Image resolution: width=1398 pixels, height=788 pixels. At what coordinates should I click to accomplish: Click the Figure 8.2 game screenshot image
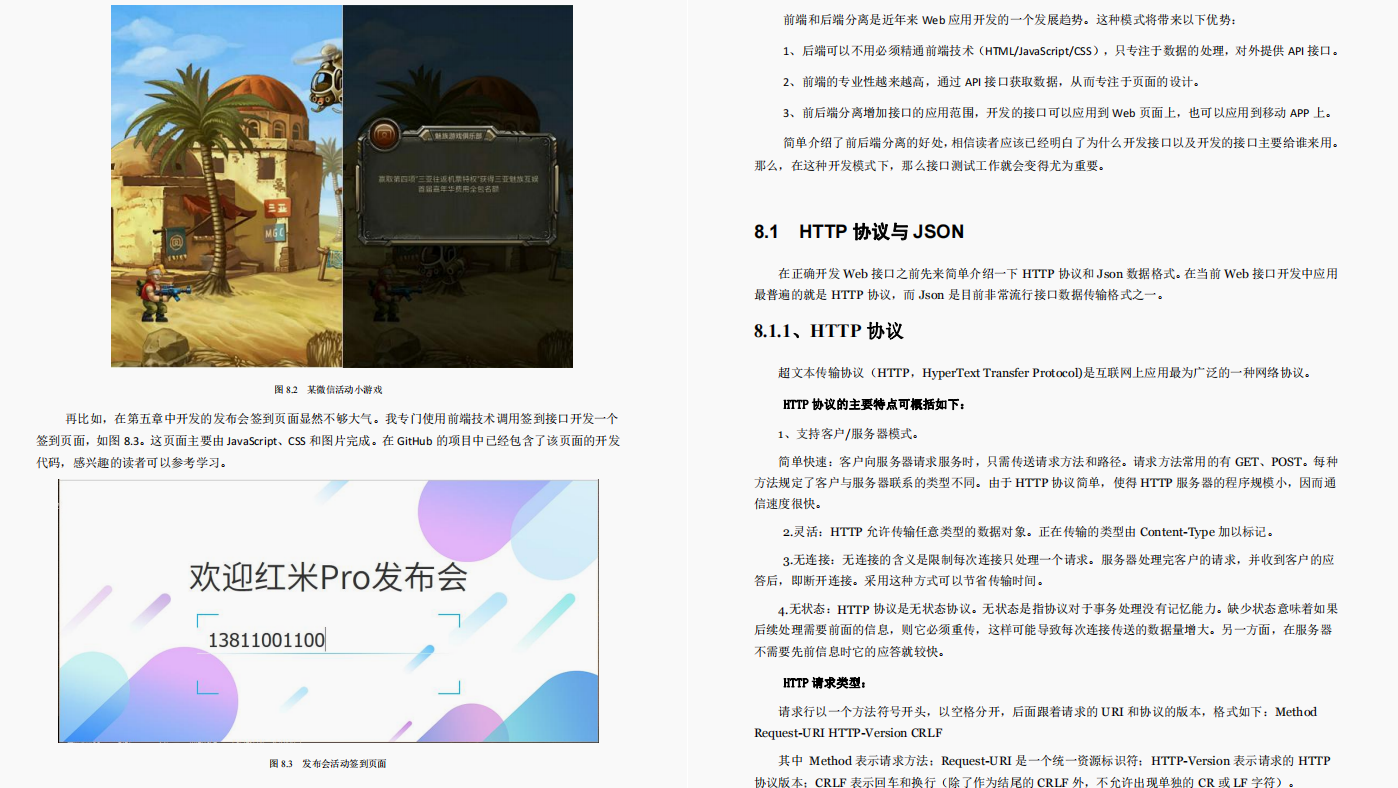tap(342, 186)
